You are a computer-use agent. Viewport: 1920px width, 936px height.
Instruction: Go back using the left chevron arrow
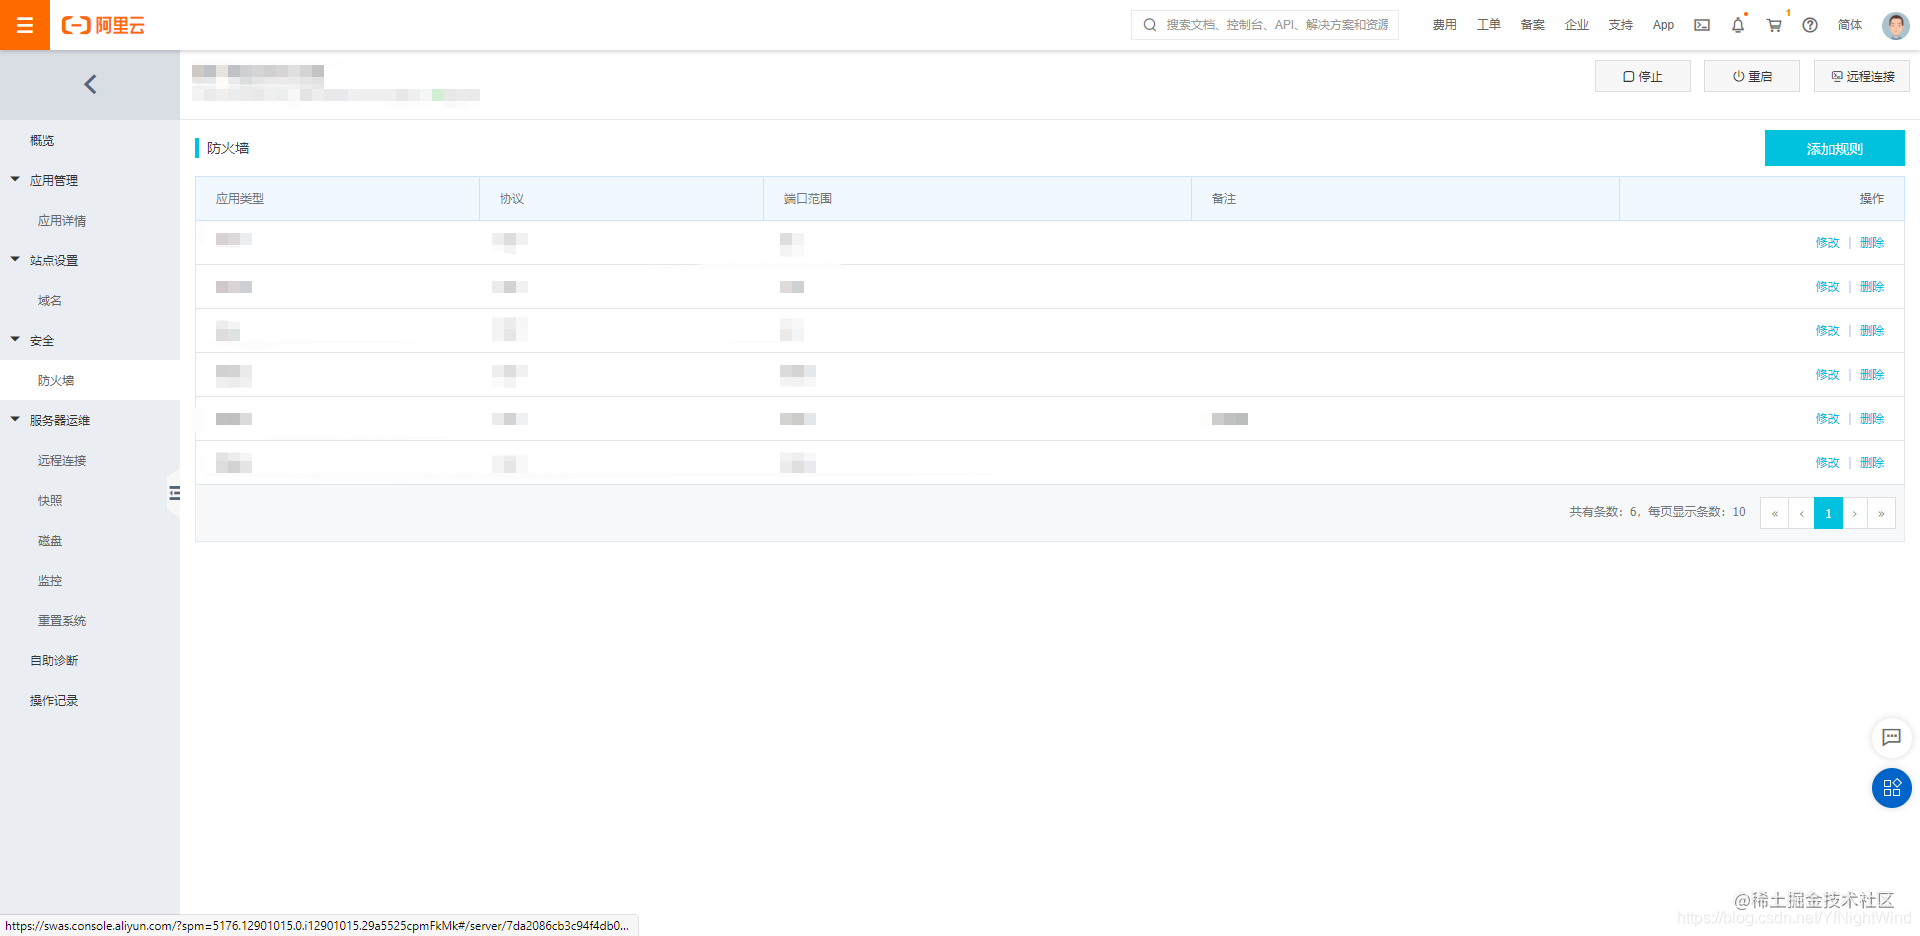[90, 85]
